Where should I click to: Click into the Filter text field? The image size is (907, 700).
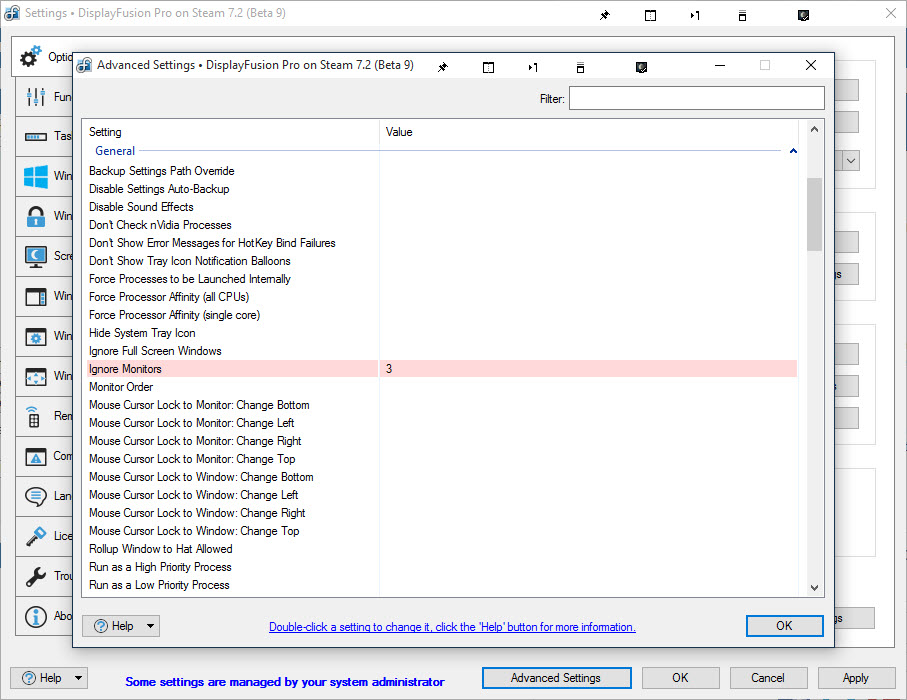696,98
